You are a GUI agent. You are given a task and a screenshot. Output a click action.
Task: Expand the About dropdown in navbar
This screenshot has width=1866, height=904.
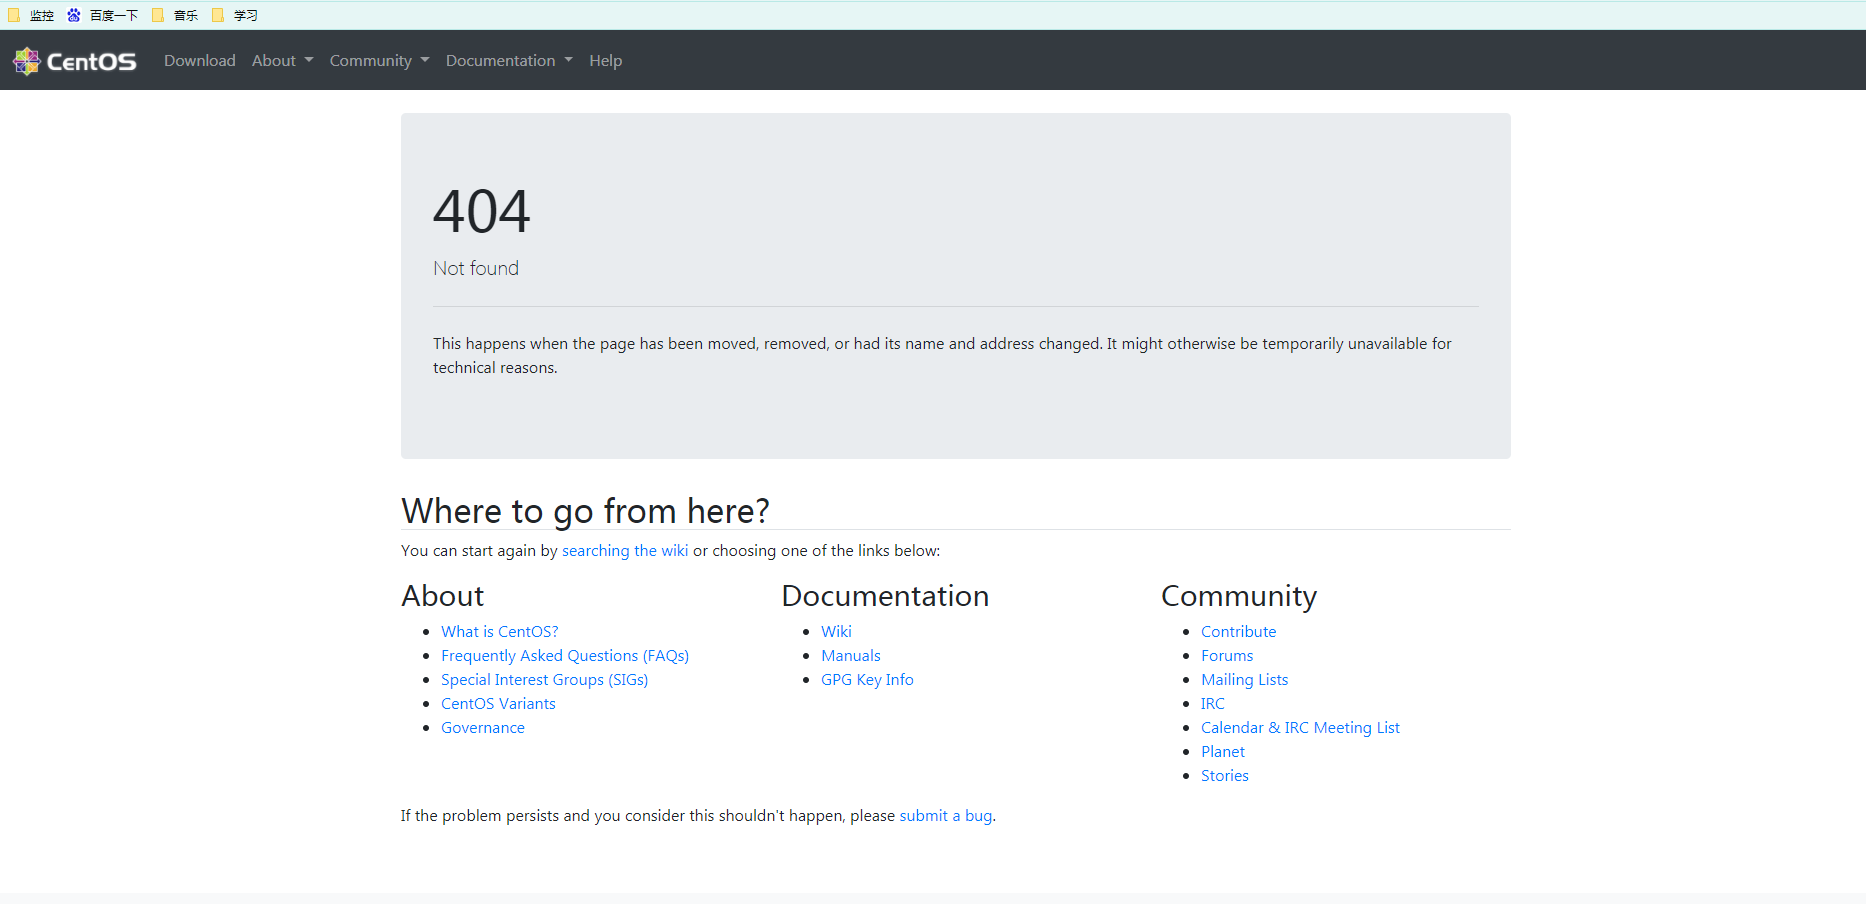tap(282, 61)
